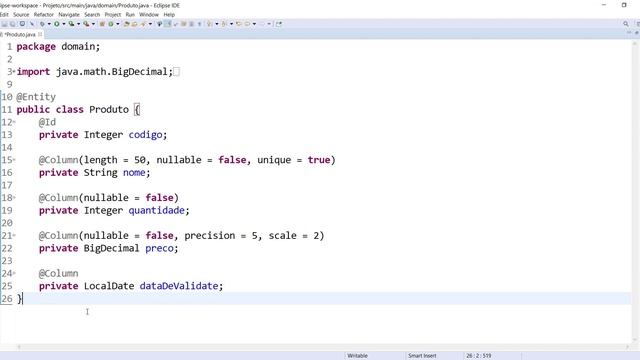Click the horizontal scrollbar under the editor
The height and width of the screenshot is (360, 640).
[x=322, y=347]
